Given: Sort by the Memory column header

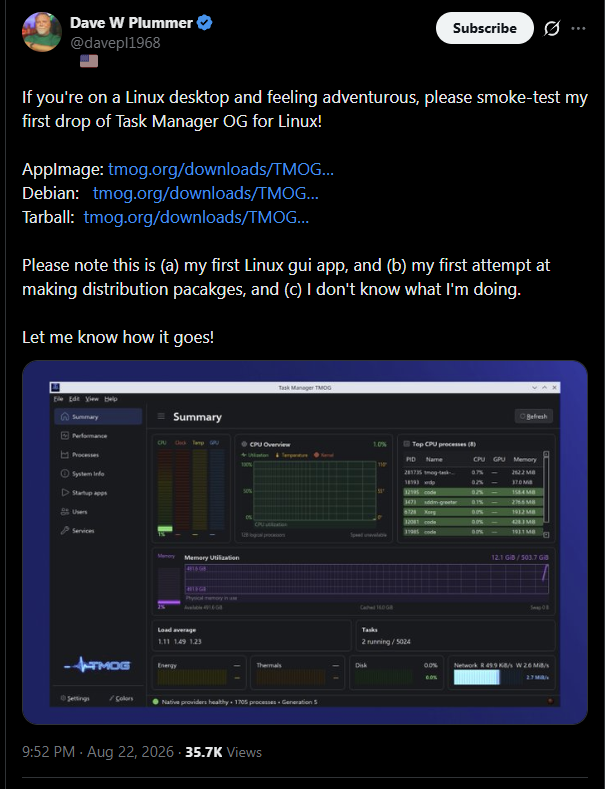Looking at the screenshot, I should point(525,459).
